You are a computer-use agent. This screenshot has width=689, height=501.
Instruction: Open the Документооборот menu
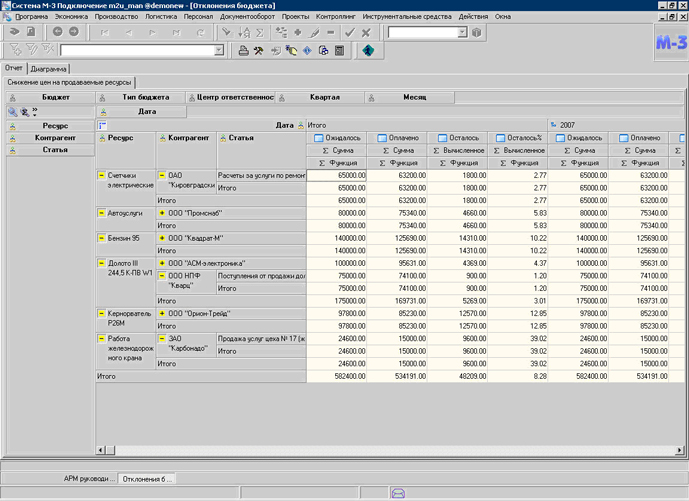click(247, 17)
